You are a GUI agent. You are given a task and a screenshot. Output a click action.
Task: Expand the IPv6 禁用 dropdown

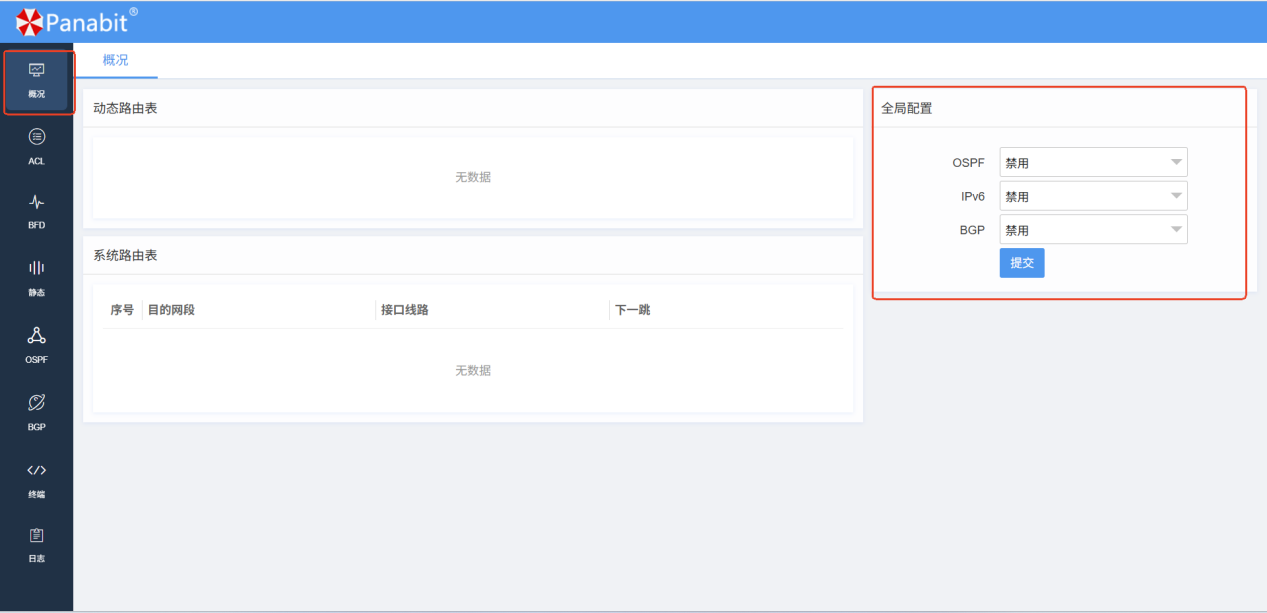click(1093, 196)
